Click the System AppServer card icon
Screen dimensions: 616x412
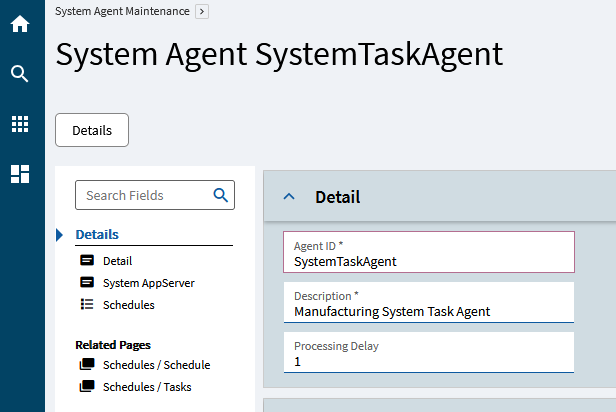pyautogui.click(x=87, y=282)
